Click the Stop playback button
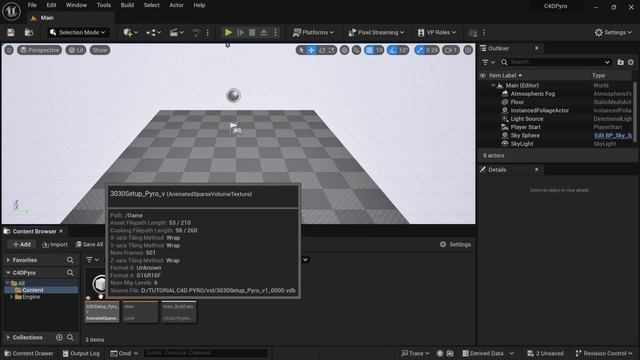The image size is (640, 360). [x=252, y=32]
